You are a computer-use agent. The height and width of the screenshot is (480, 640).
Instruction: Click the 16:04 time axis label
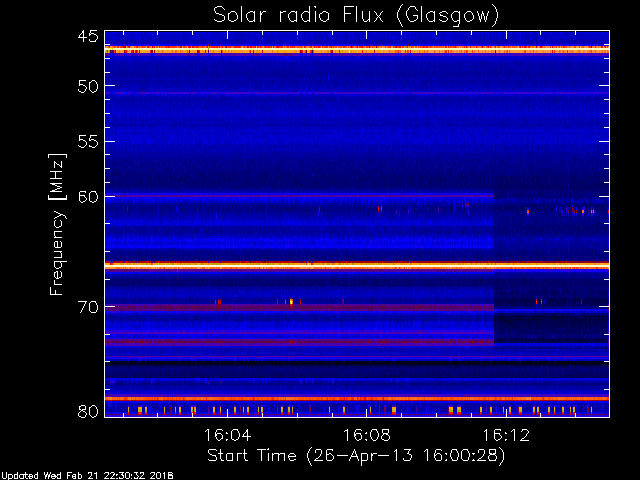(227, 435)
